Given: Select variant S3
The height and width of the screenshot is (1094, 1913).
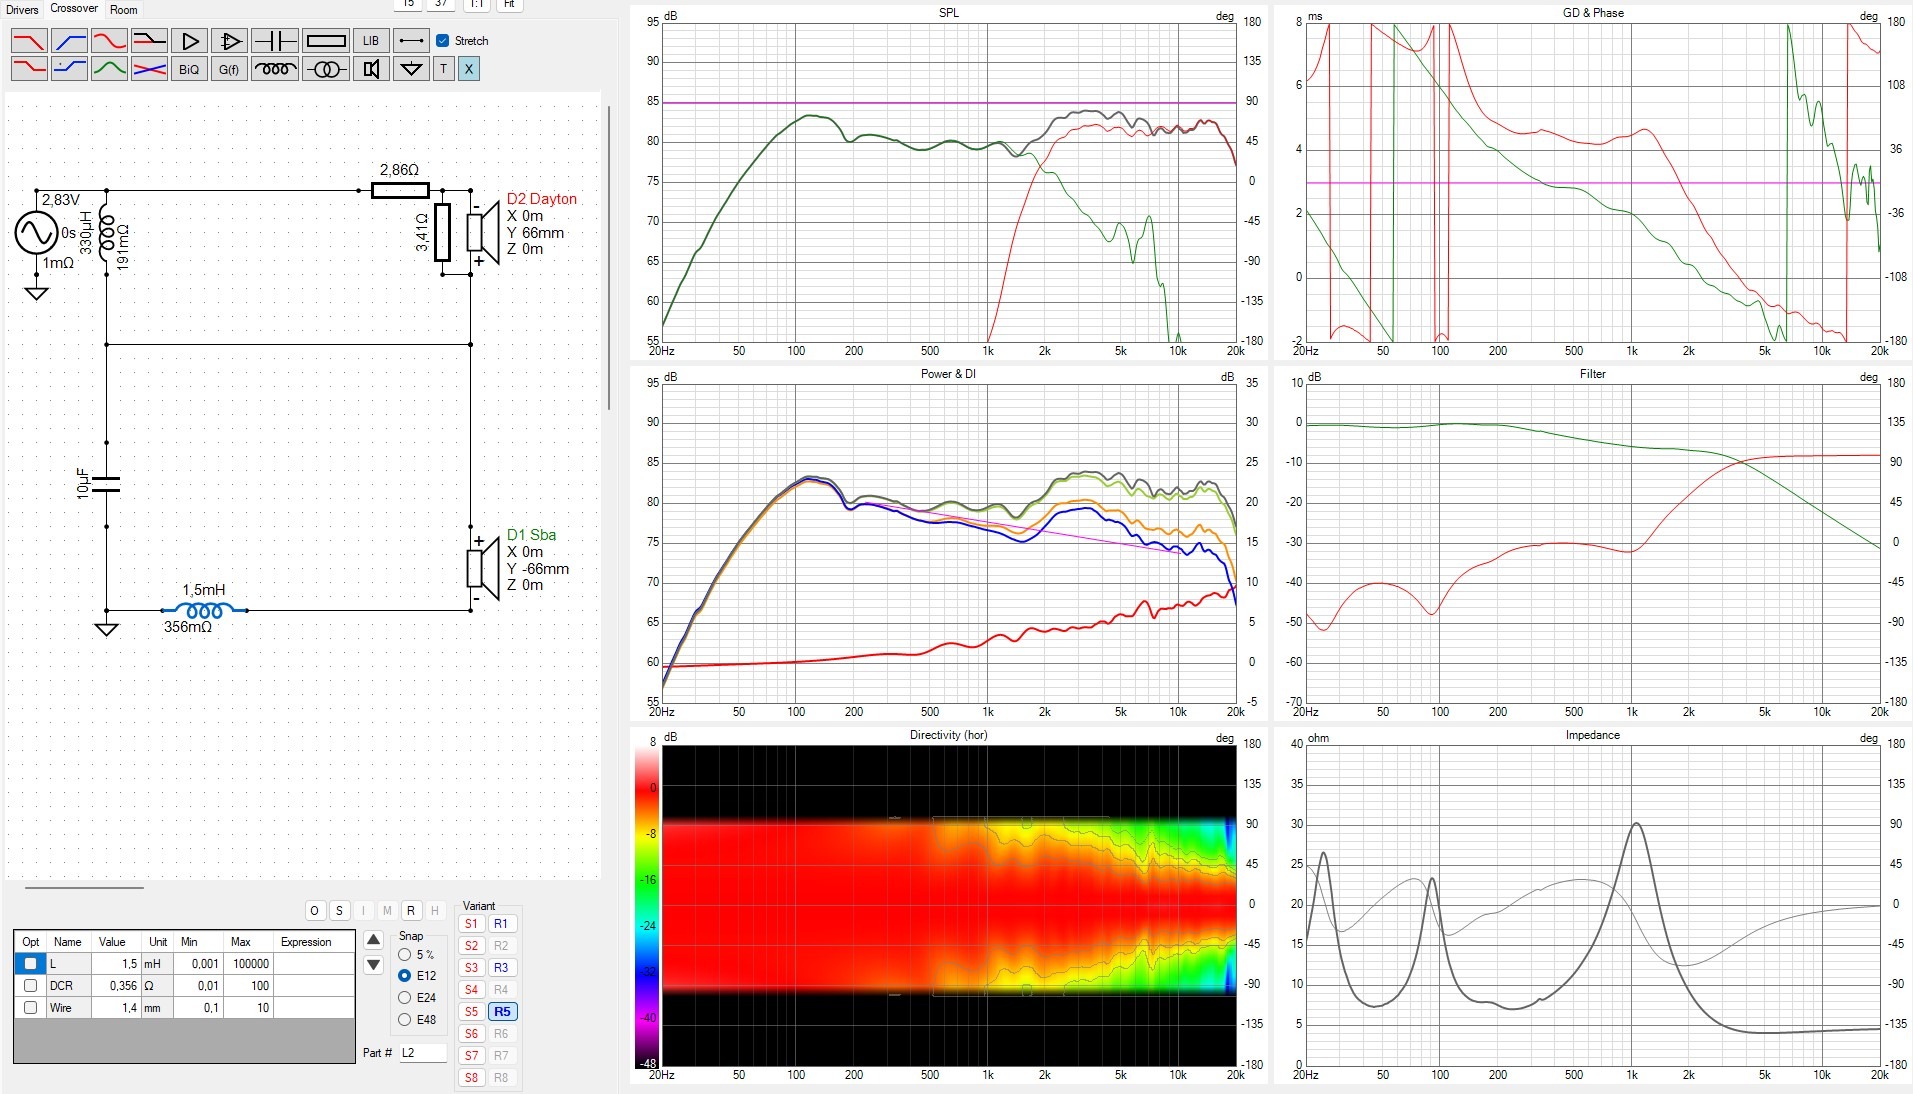Looking at the screenshot, I should point(471,968).
